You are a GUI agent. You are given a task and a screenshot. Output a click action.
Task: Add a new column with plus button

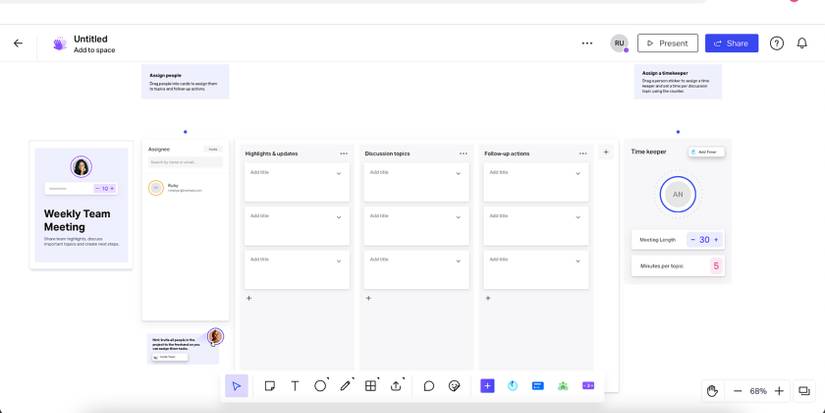coord(606,152)
